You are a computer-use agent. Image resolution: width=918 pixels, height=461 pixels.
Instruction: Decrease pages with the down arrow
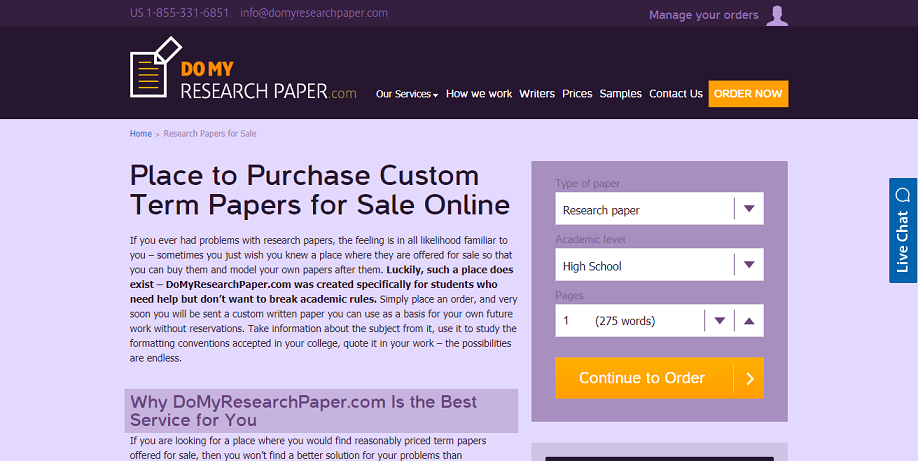coord(720,320)
